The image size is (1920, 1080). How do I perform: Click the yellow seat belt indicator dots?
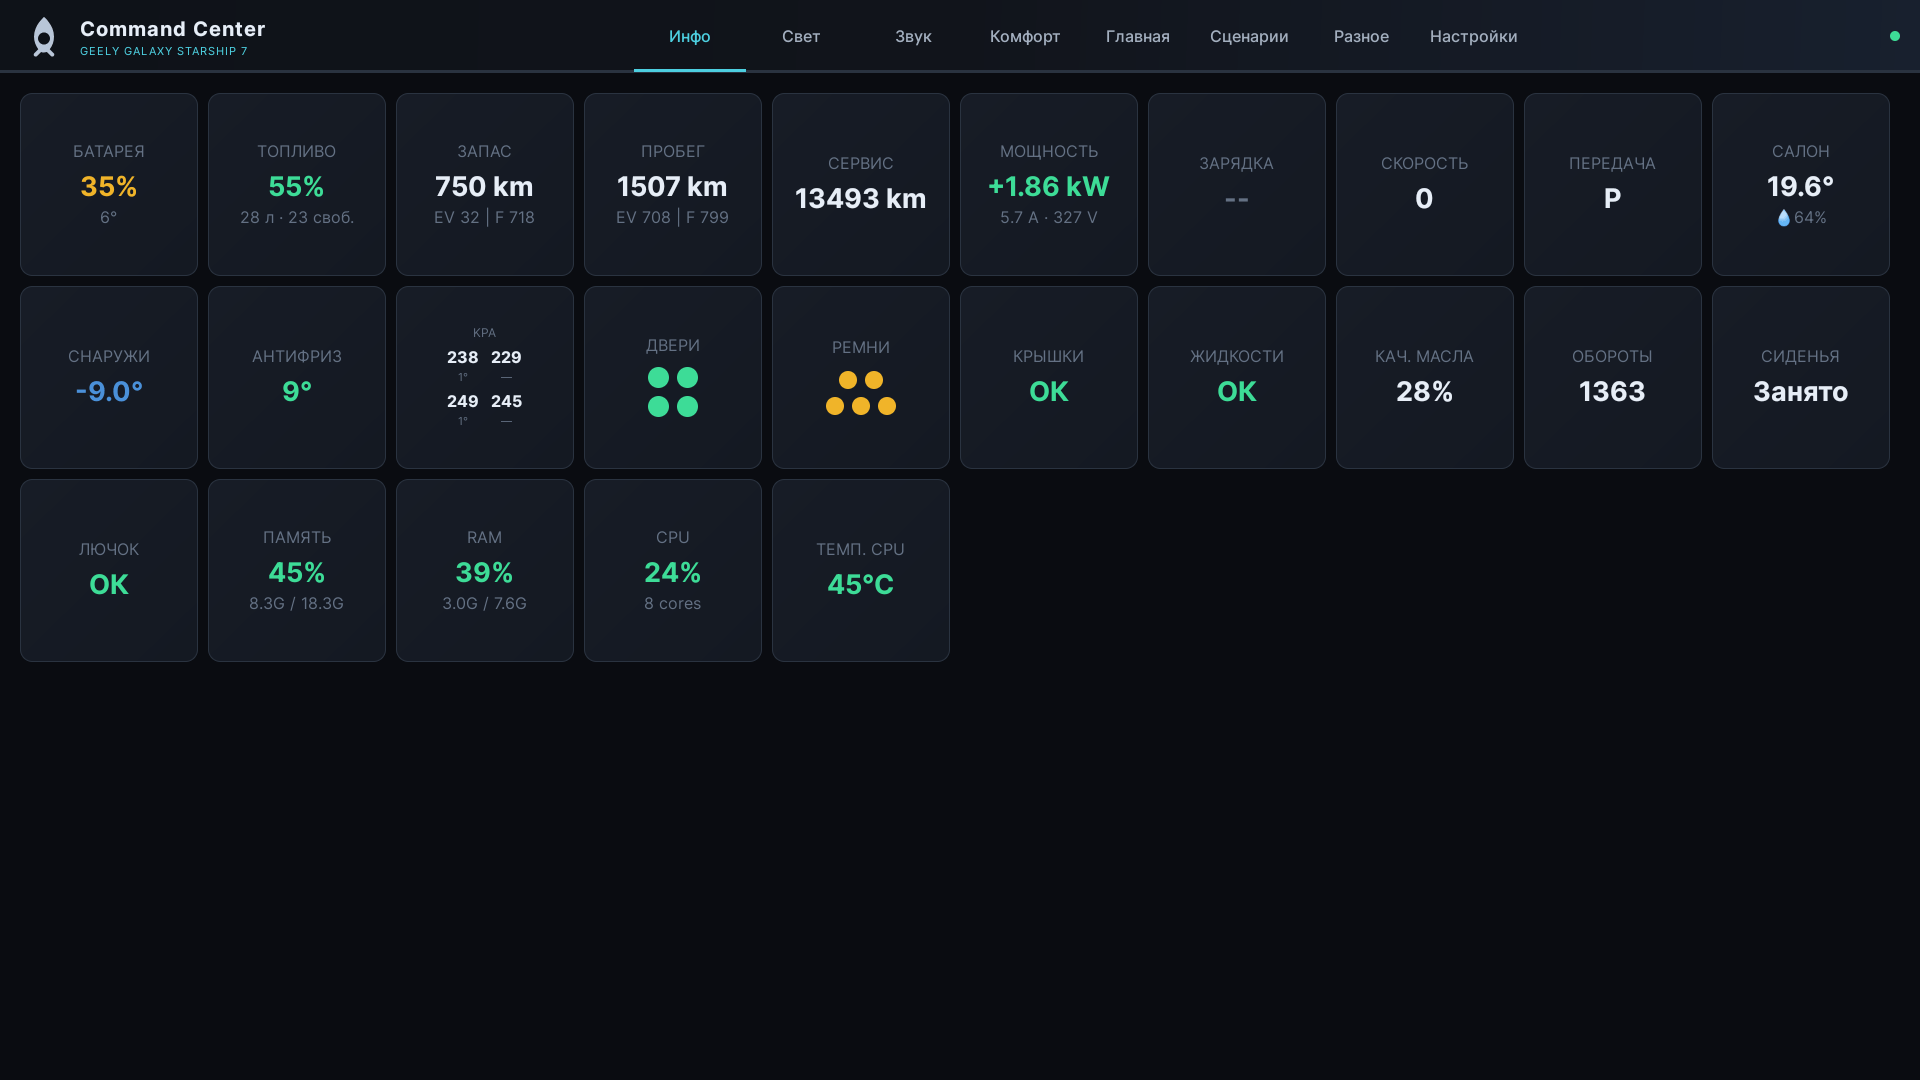[x=860, y=393]
